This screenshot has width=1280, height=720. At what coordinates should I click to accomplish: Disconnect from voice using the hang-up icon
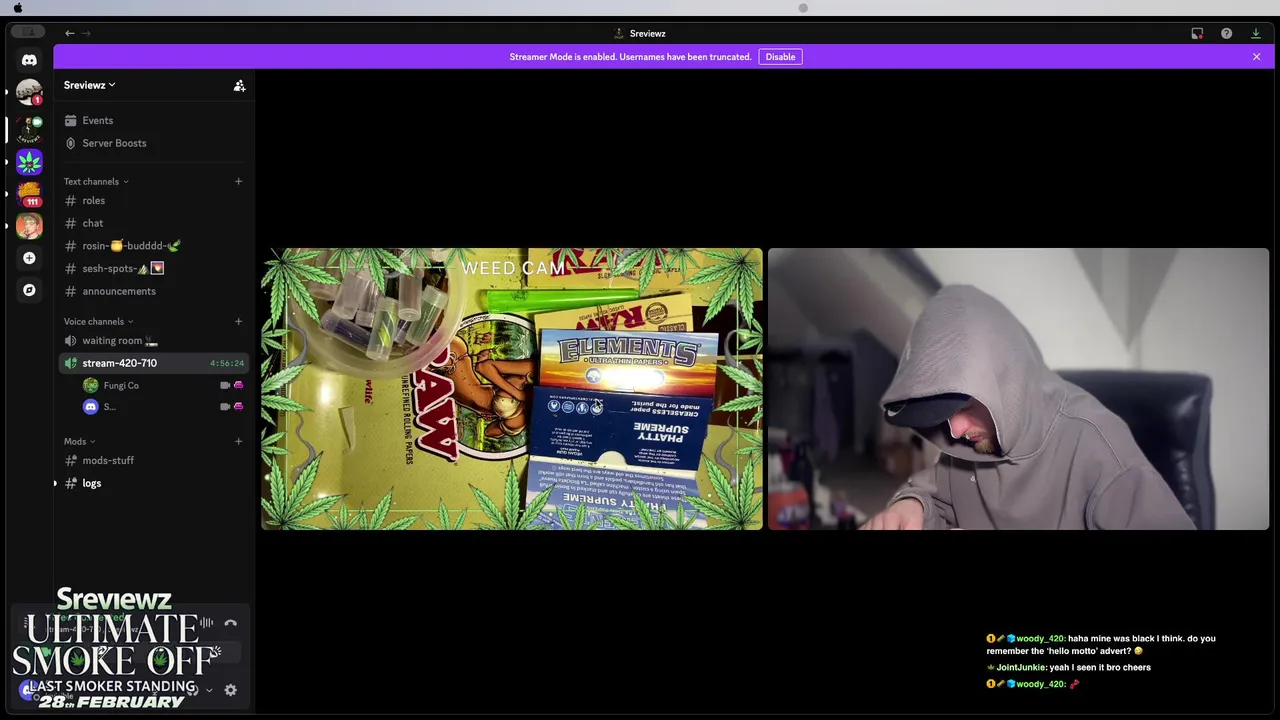[231, 623]
